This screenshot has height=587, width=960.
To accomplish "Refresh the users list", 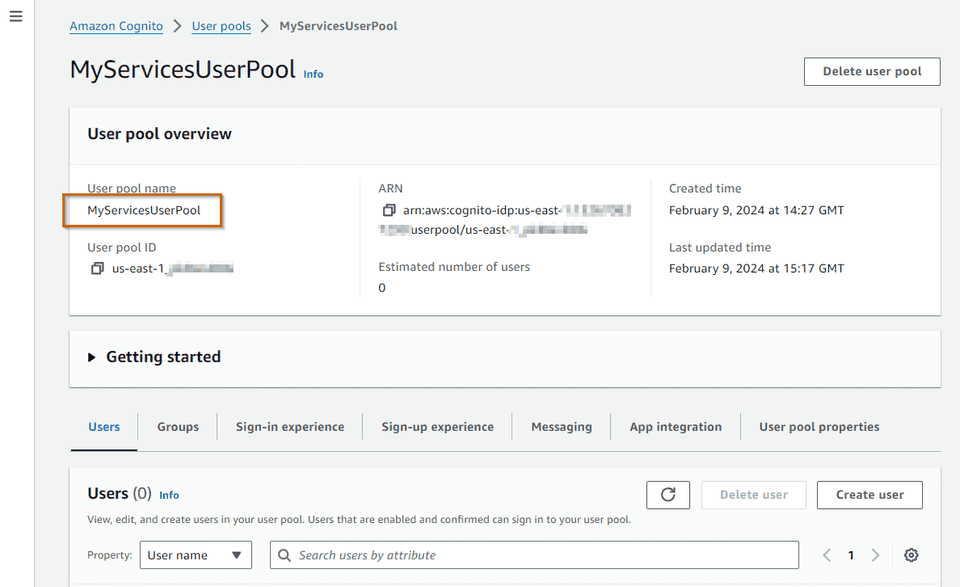I will pyautogui.click(x=667, y=494).
